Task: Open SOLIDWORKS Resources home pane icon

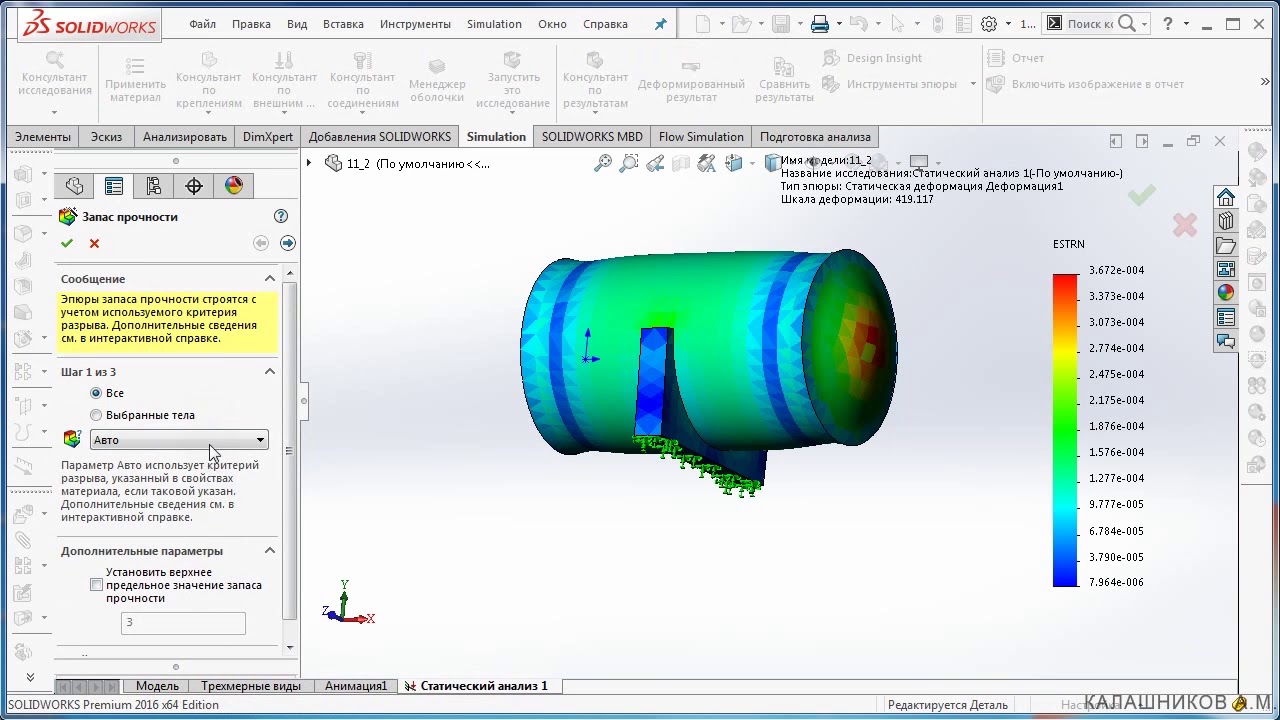Action: (1226, 197)
